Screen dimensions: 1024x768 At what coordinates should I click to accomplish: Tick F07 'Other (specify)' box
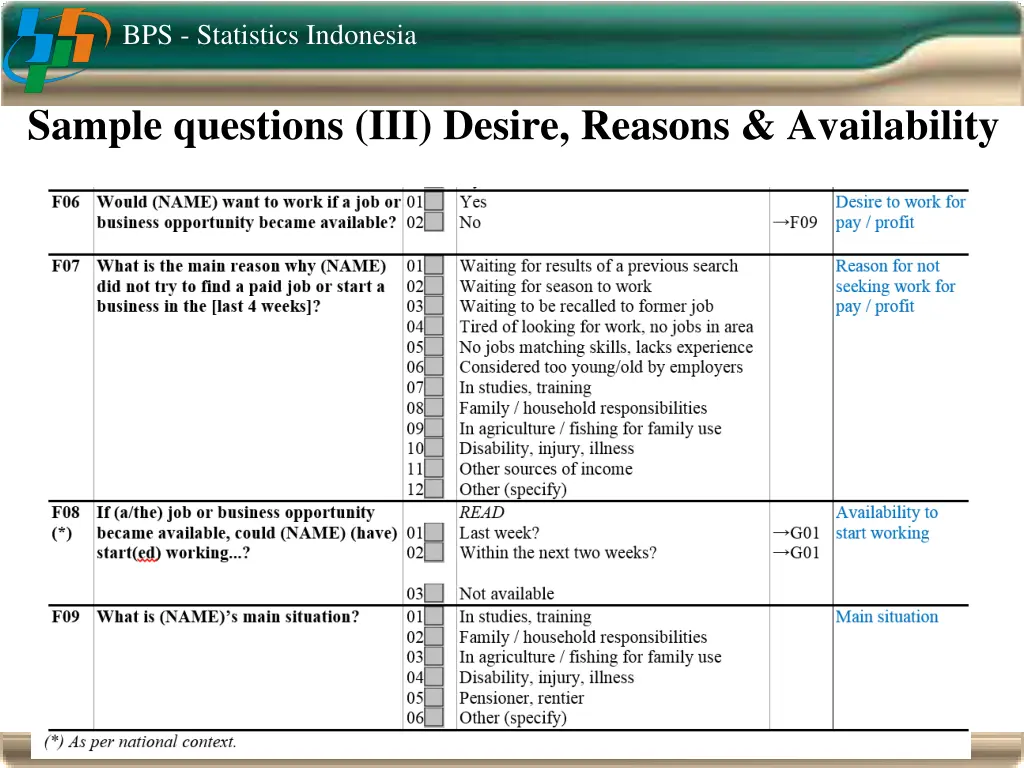(434, 489)
